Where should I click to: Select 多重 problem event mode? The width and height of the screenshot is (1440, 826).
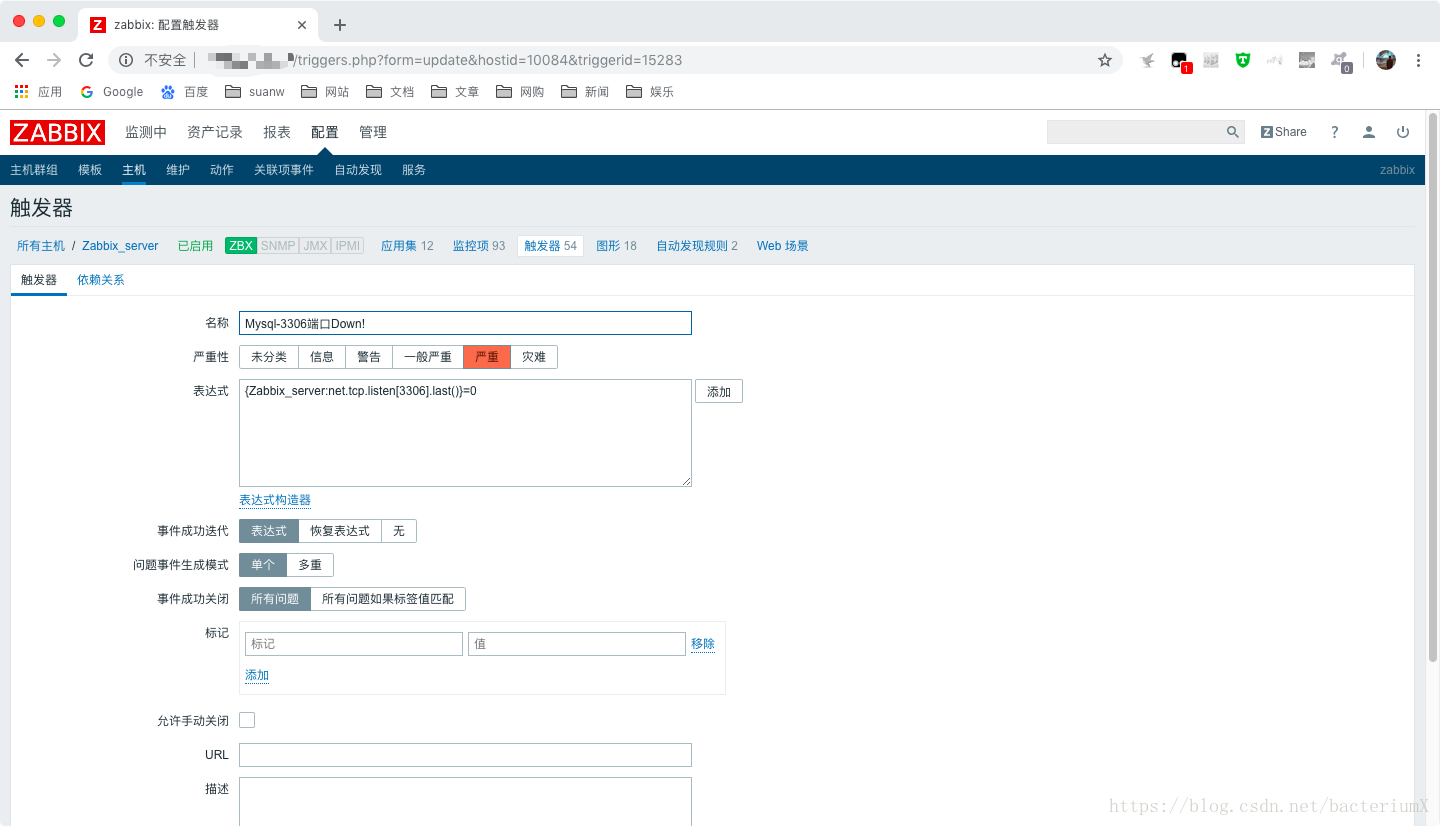(x=310, y=565)
